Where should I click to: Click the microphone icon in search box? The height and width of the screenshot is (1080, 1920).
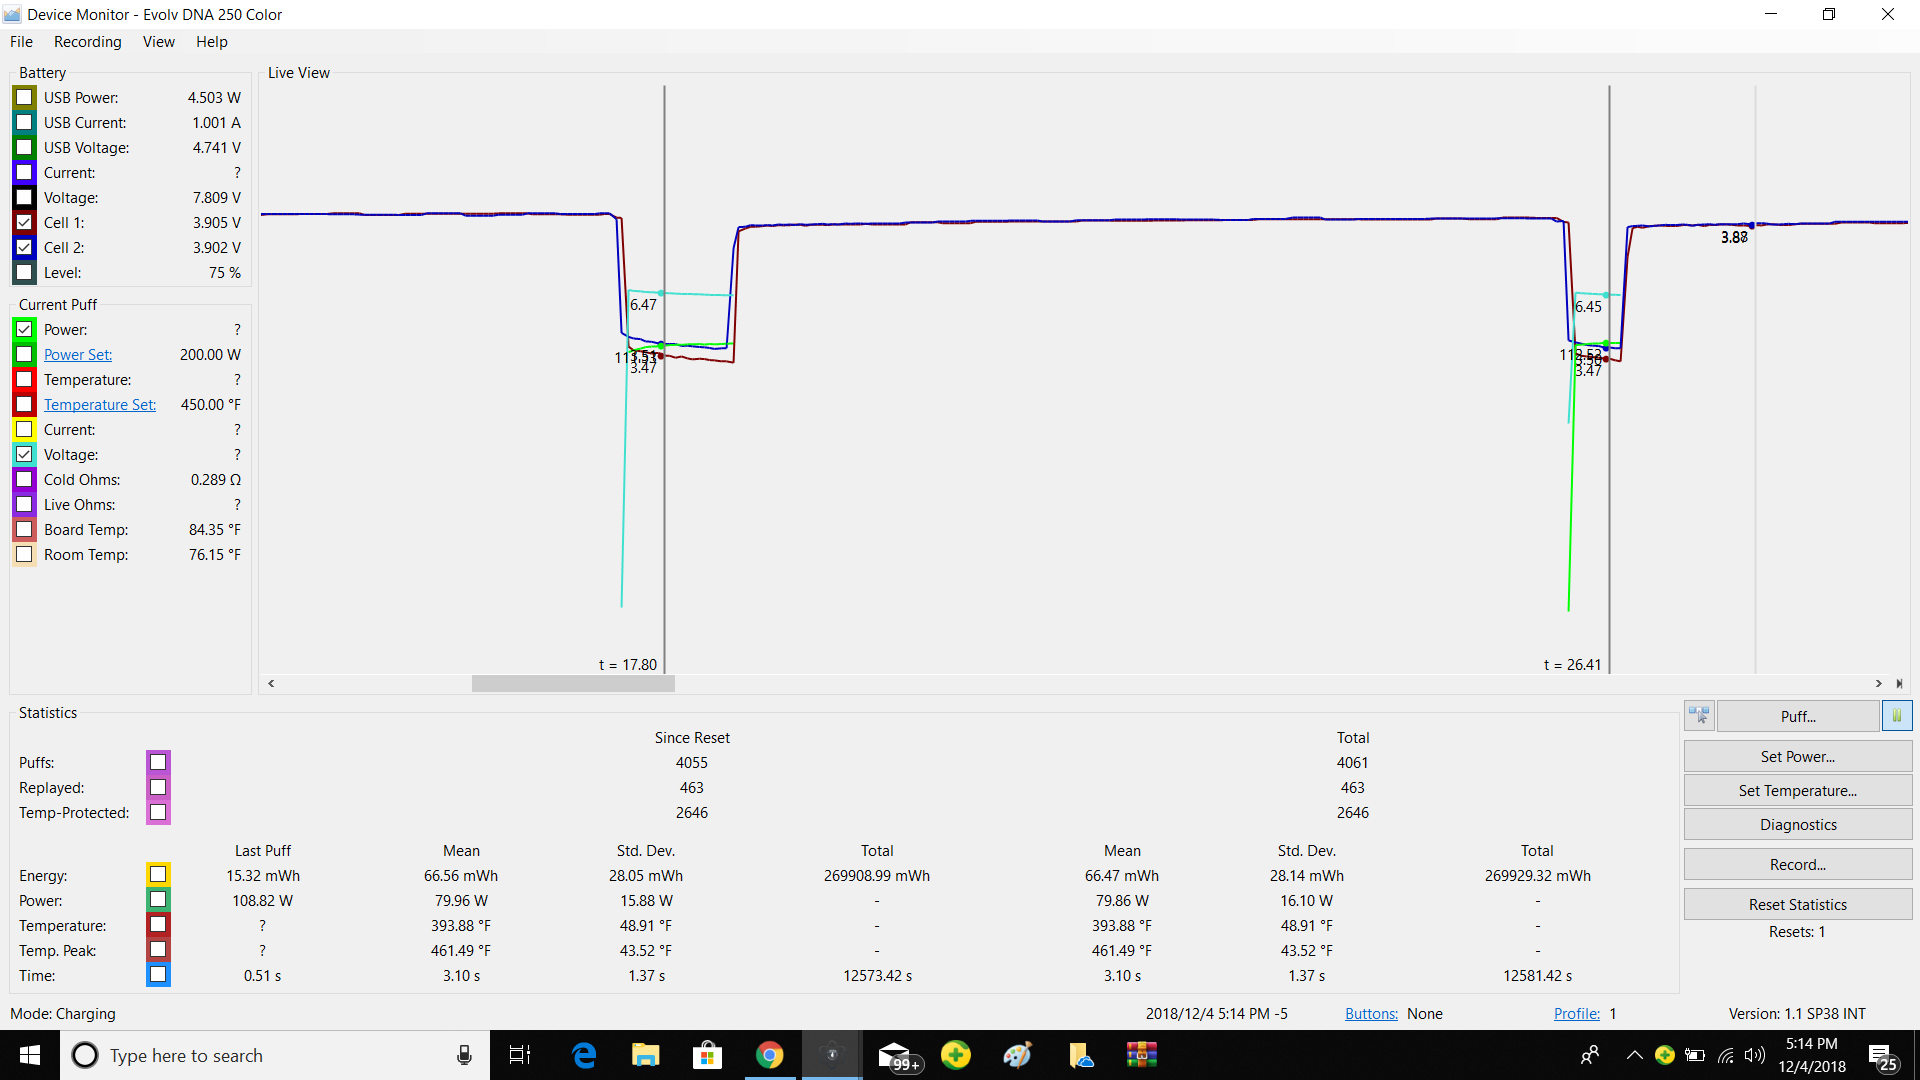pos(464,1055)
